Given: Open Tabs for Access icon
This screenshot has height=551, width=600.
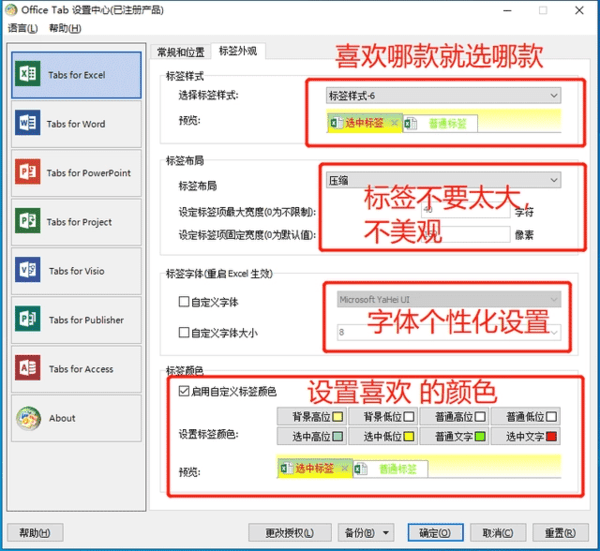Looking at the screenshot, I should tap(28, 368).
